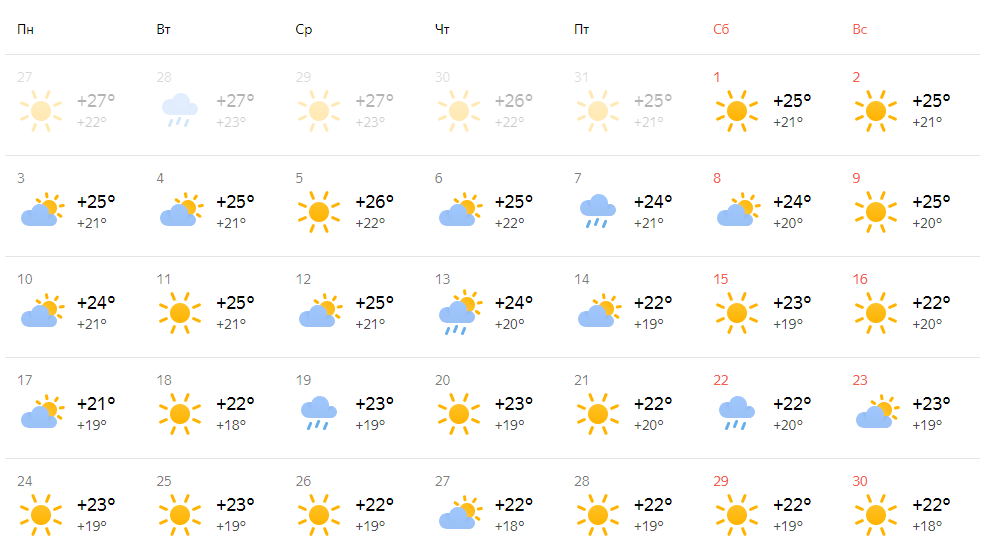Click the faded rain cloud icon on day 28
Image resolution: width=985 pixels, height=553 pixels.
click(180, 110)
